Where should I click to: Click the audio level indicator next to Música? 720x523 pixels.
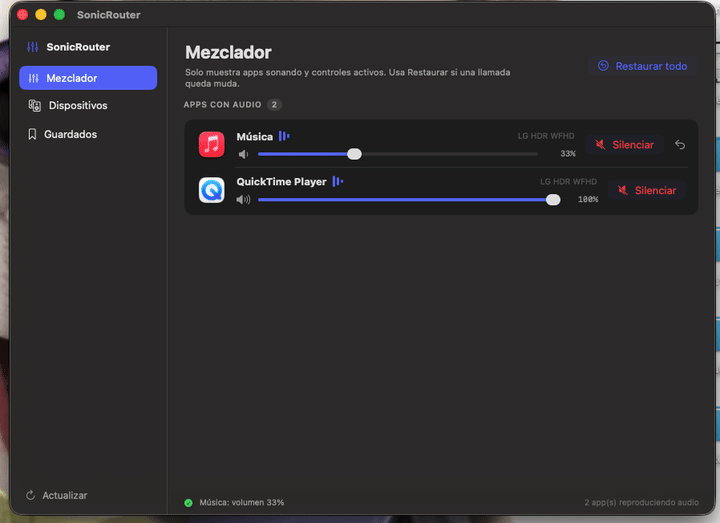[284, 136]
